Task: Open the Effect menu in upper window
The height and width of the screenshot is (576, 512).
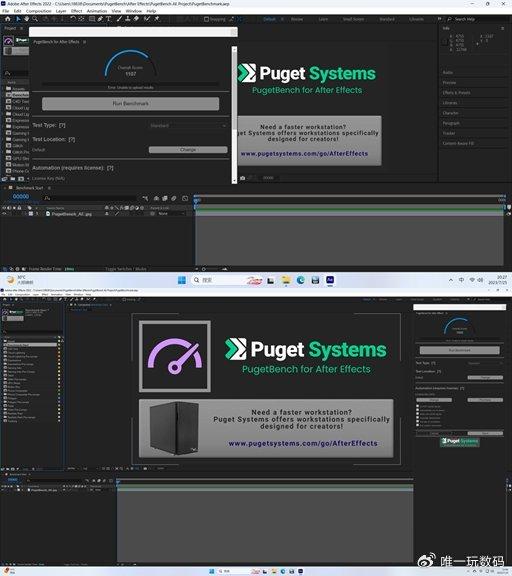Action: 76,11
